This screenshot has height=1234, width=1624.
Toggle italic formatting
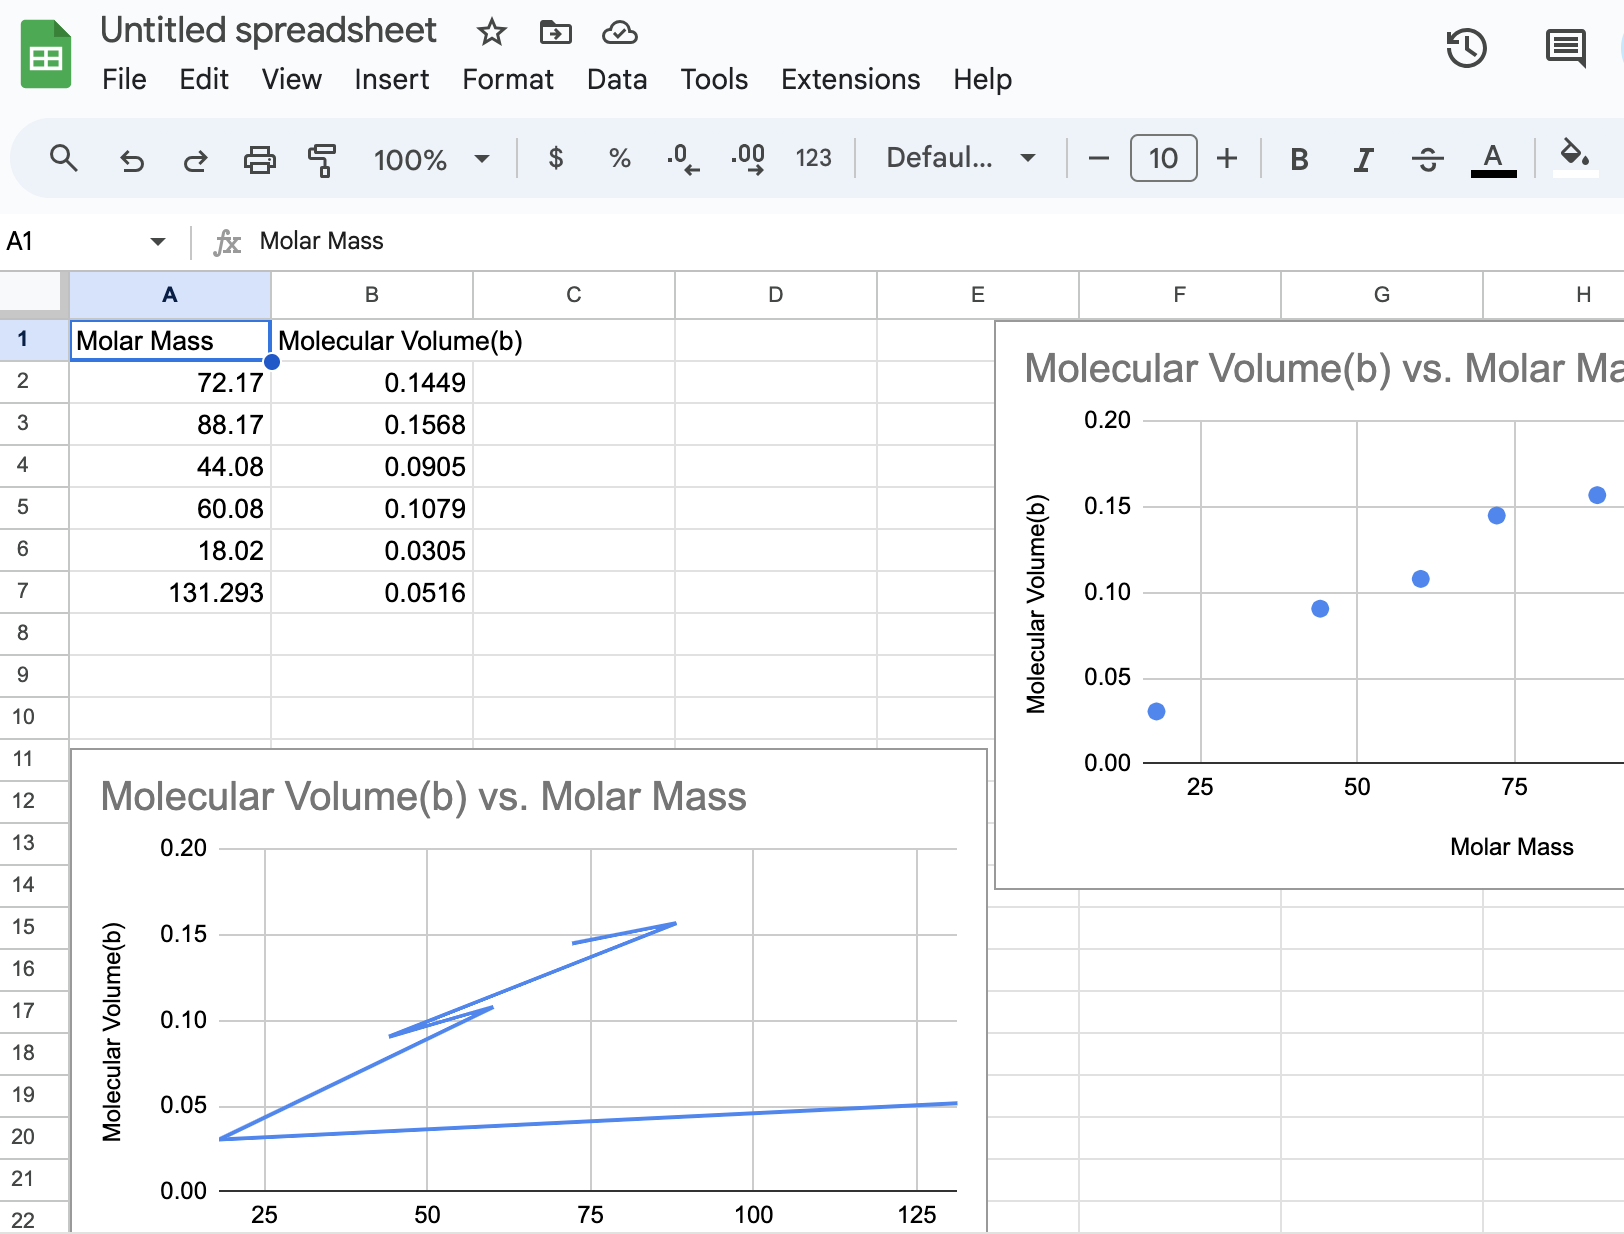click(1363, 159)
